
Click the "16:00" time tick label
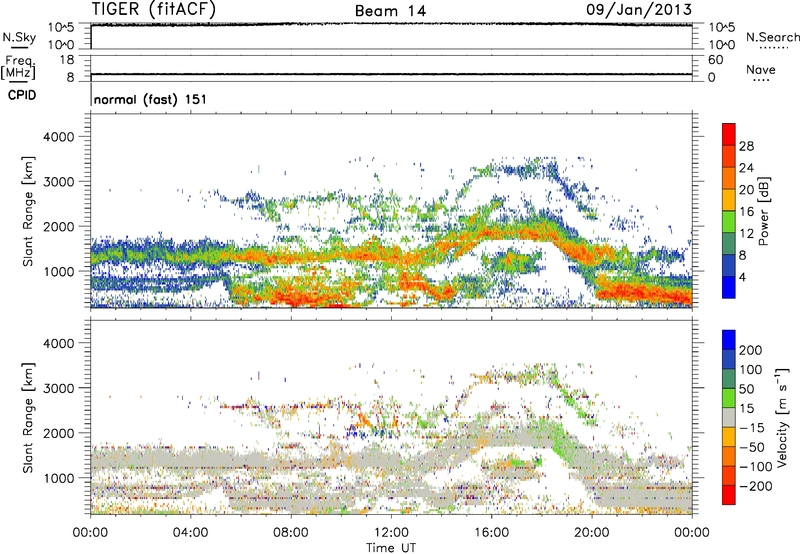coord(491,533)
